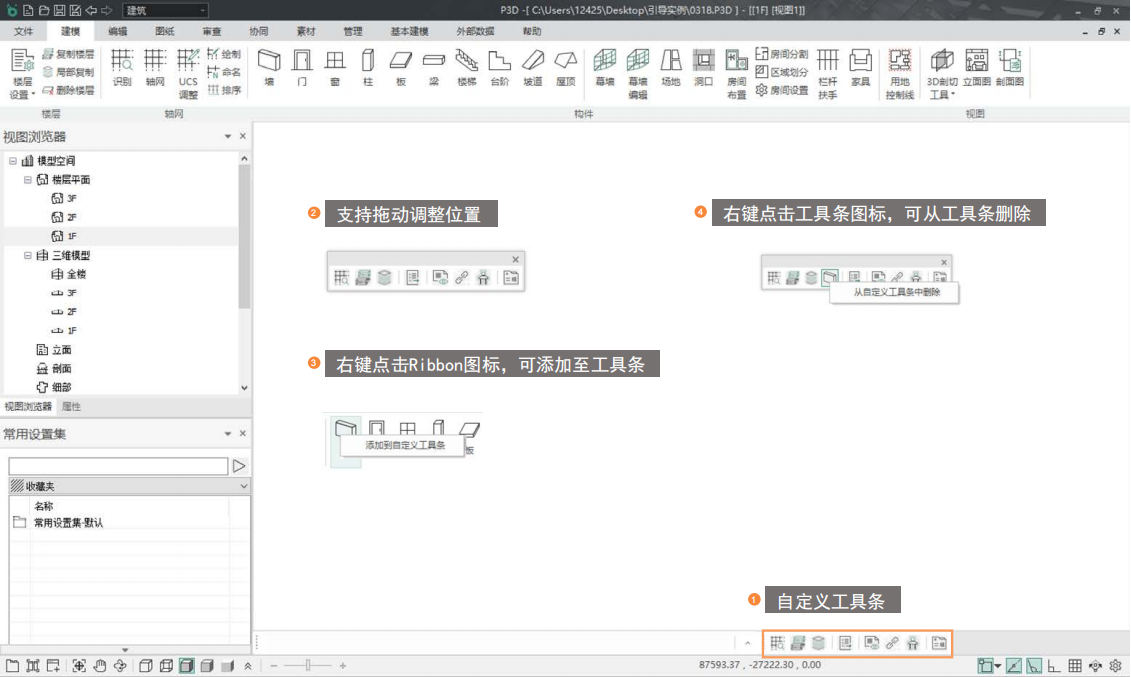Click the 立面图 elevation view icon
Viewport: 1131px width, 677px height.
click(976, 66)
